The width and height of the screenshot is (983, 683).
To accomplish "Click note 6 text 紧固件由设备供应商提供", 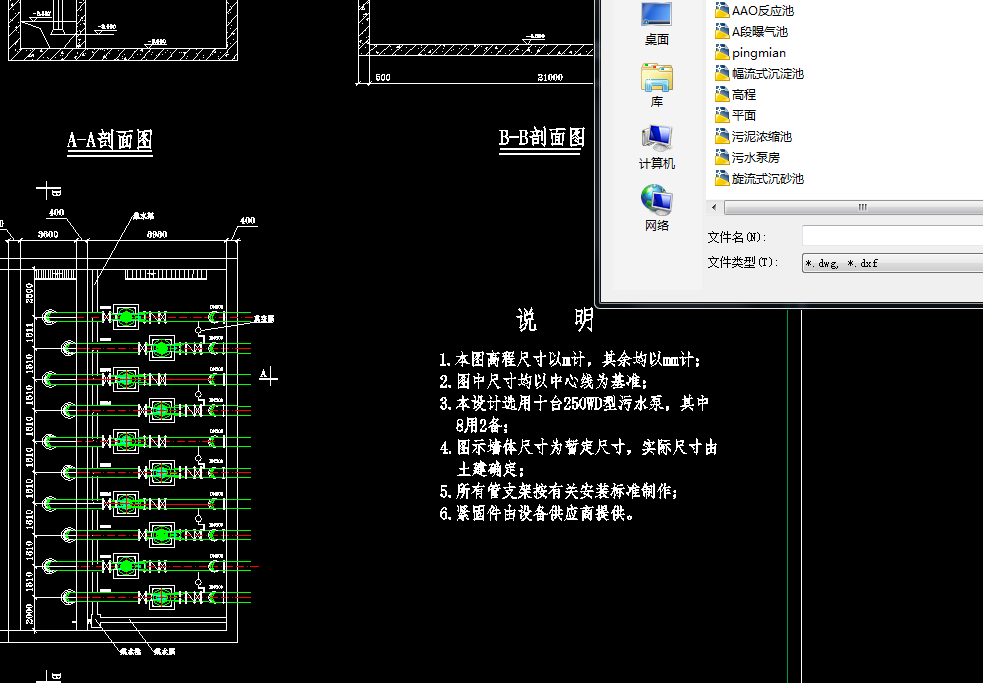I will 537,513.
